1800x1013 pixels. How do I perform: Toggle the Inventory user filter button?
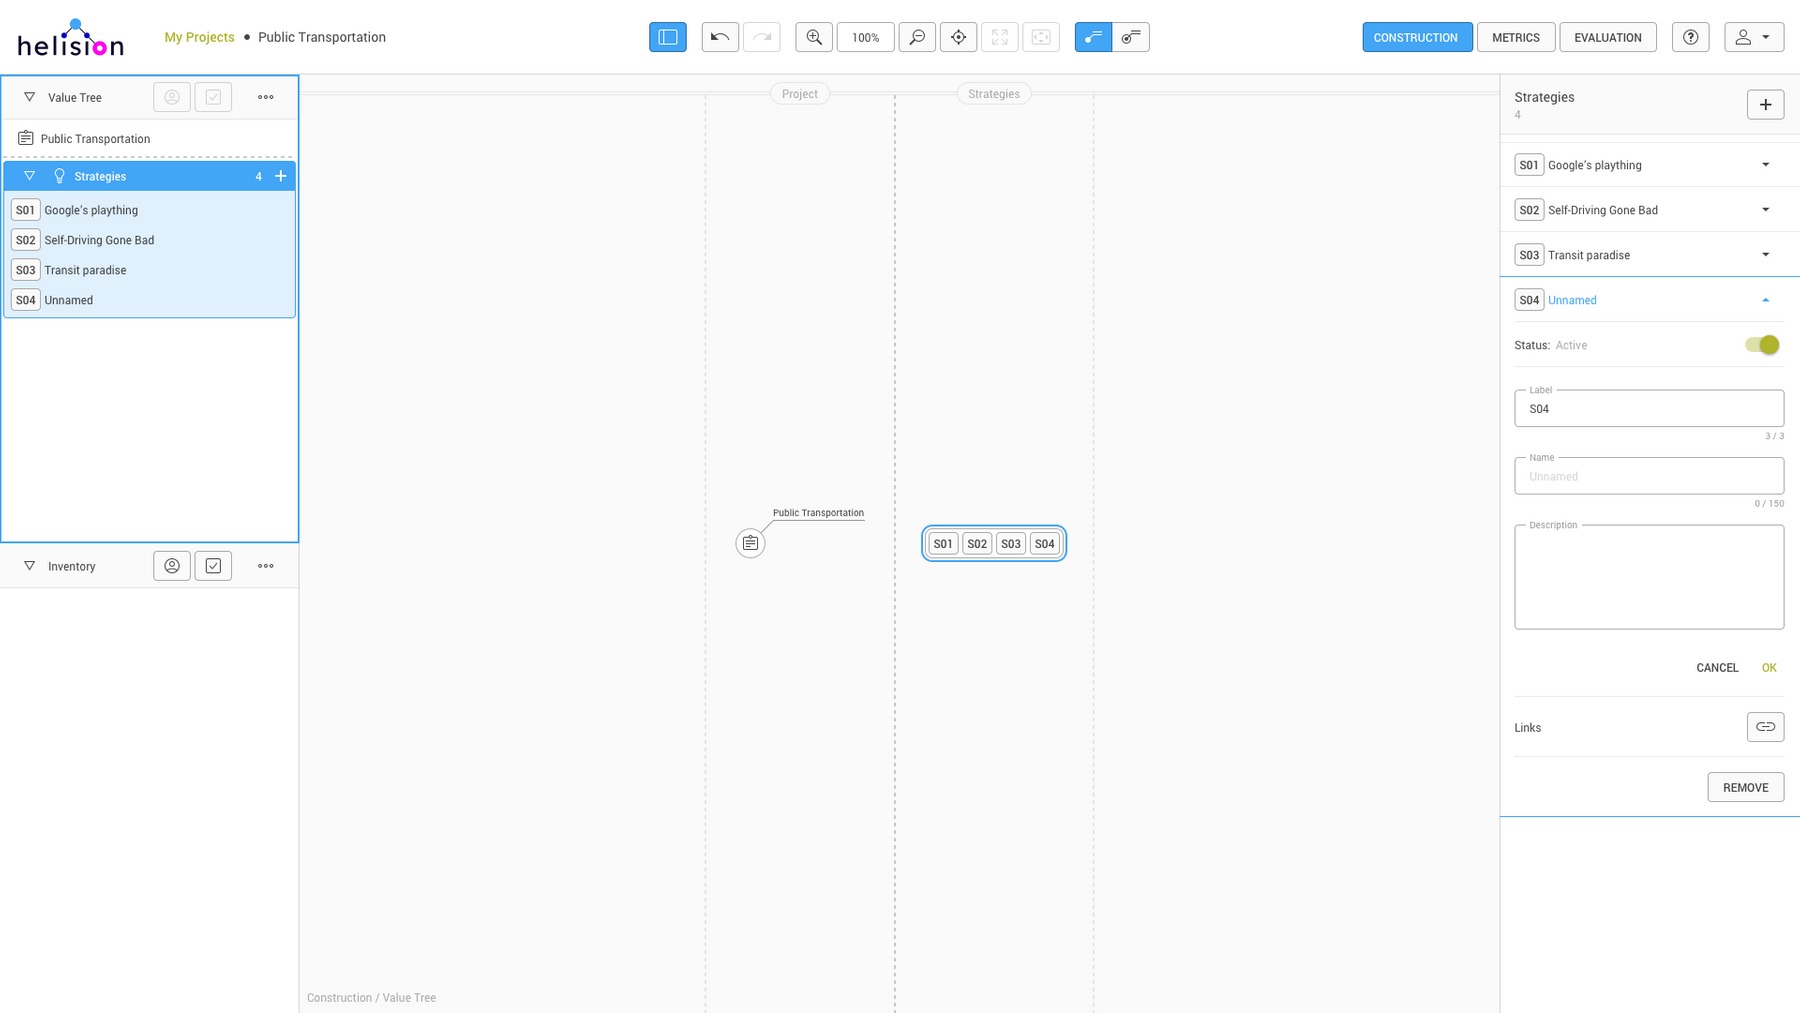[172, 566]
